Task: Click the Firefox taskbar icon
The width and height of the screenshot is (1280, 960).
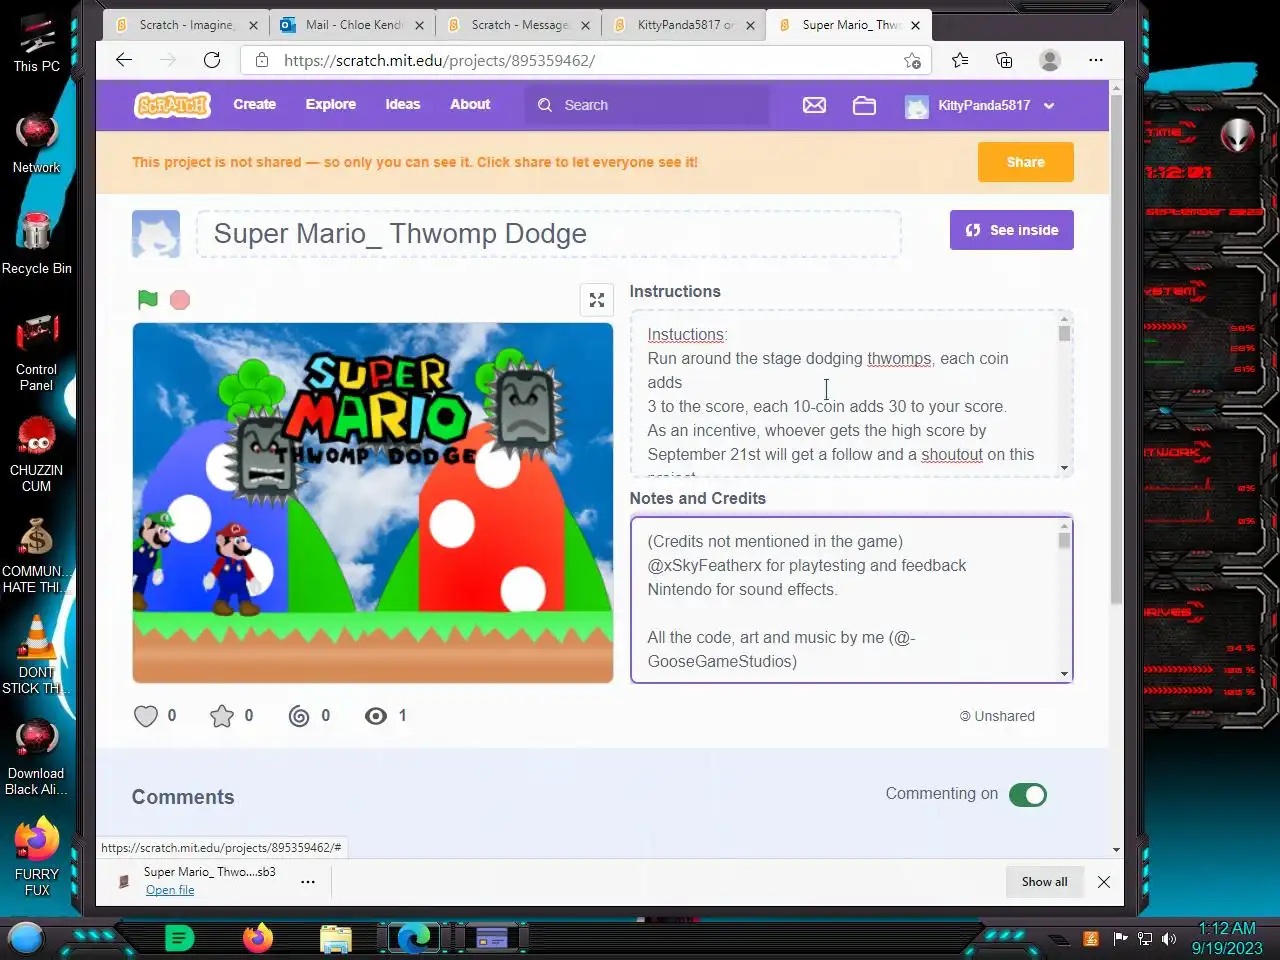Action: click(x=258, y=938)
